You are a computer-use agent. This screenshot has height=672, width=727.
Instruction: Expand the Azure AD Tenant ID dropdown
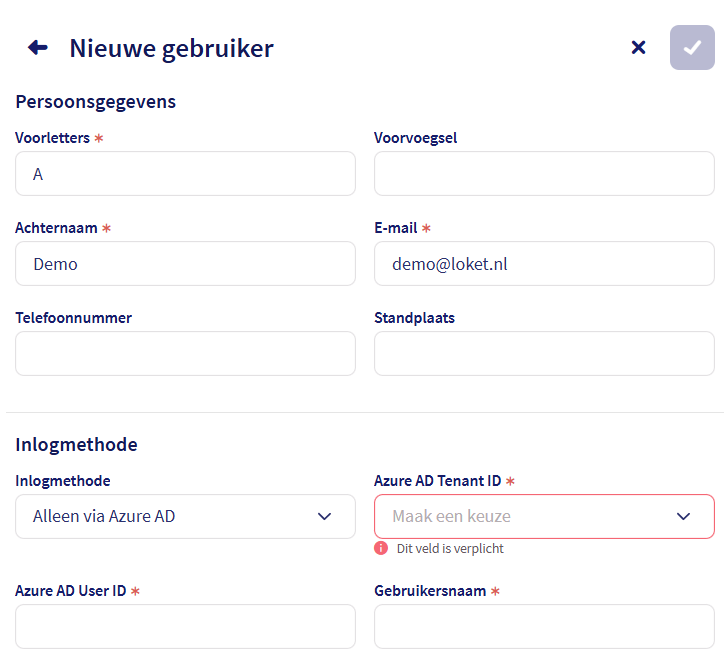coord(544,516)
